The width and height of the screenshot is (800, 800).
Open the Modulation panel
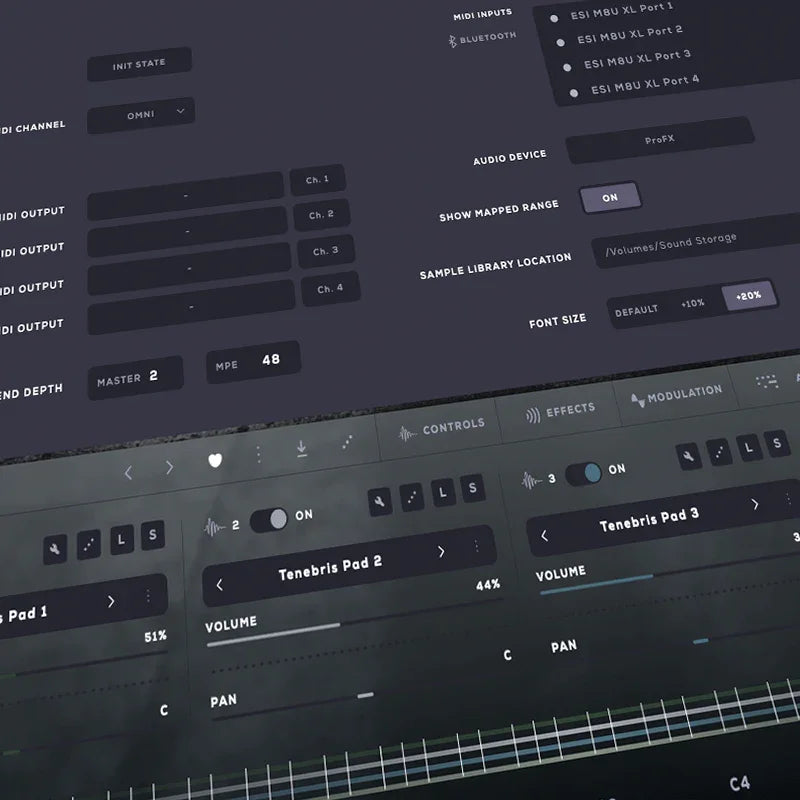pyautogui.click(x=682, y=394)
